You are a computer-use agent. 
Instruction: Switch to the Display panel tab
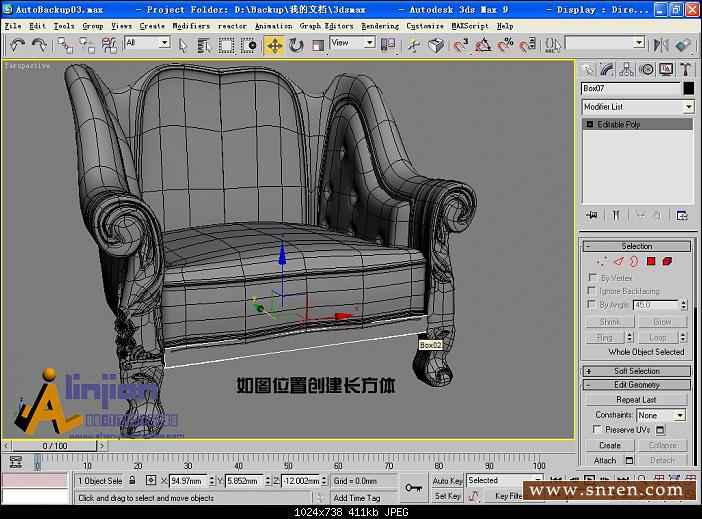click(666, 69)
